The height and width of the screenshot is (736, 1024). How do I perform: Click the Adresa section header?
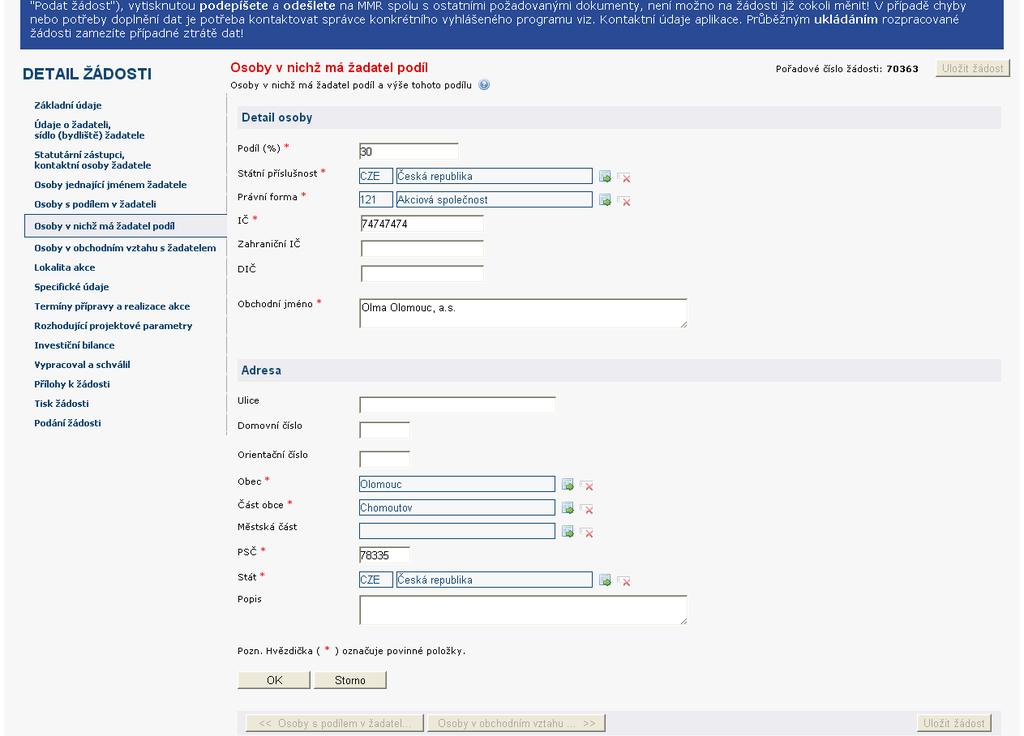(x=619, y=370)
